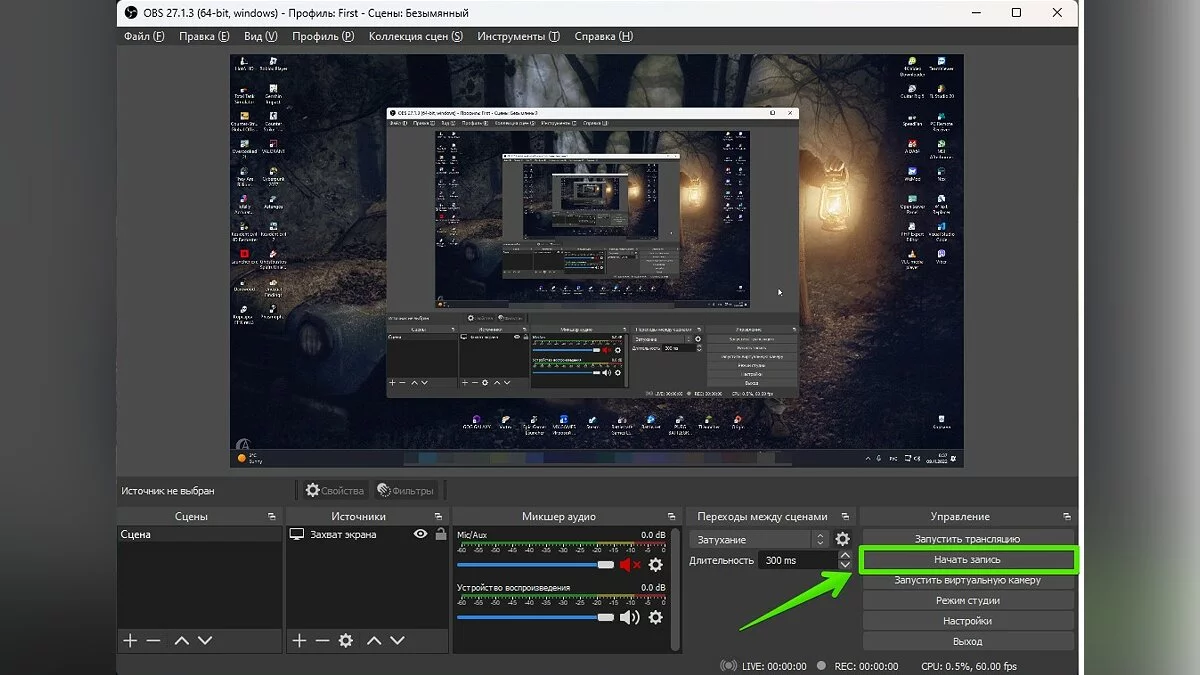Click the Фильтры (Filters) toolbar button
This screenshot has height=675, width=1200.
[405, 491]
